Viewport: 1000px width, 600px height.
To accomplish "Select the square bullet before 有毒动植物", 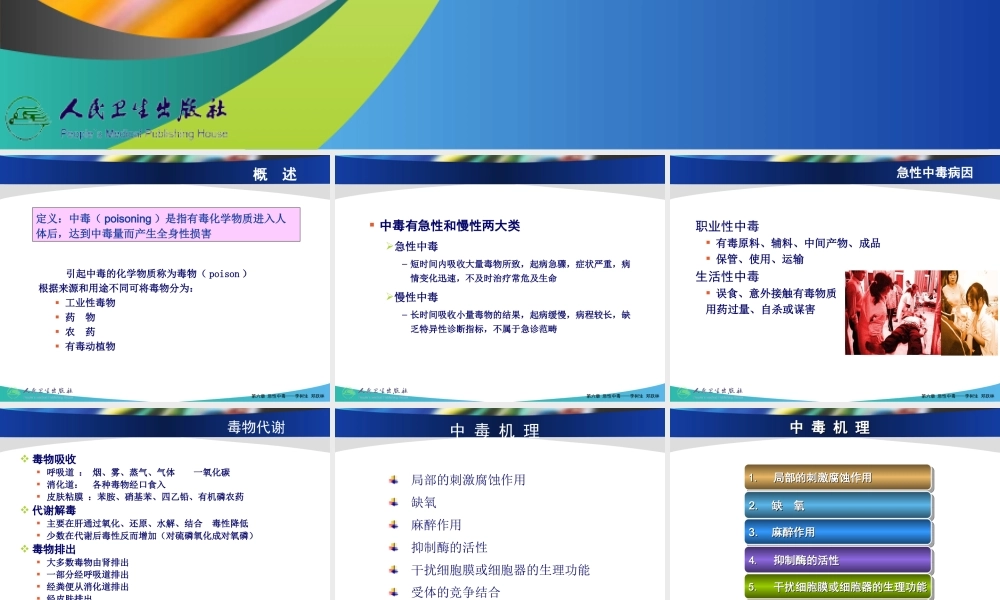I will (x=57, y=347).
